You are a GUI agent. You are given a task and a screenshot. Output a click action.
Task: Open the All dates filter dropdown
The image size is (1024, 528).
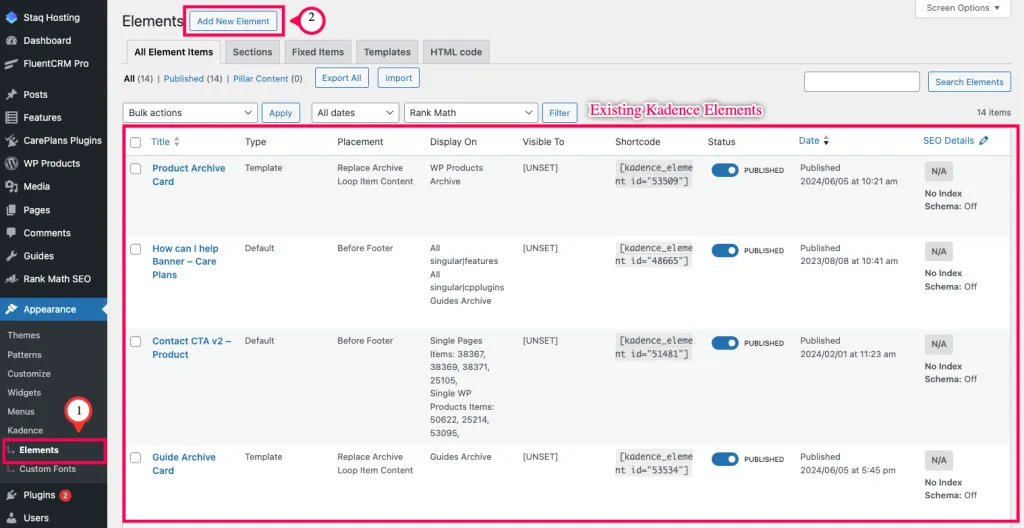[355, 112]
